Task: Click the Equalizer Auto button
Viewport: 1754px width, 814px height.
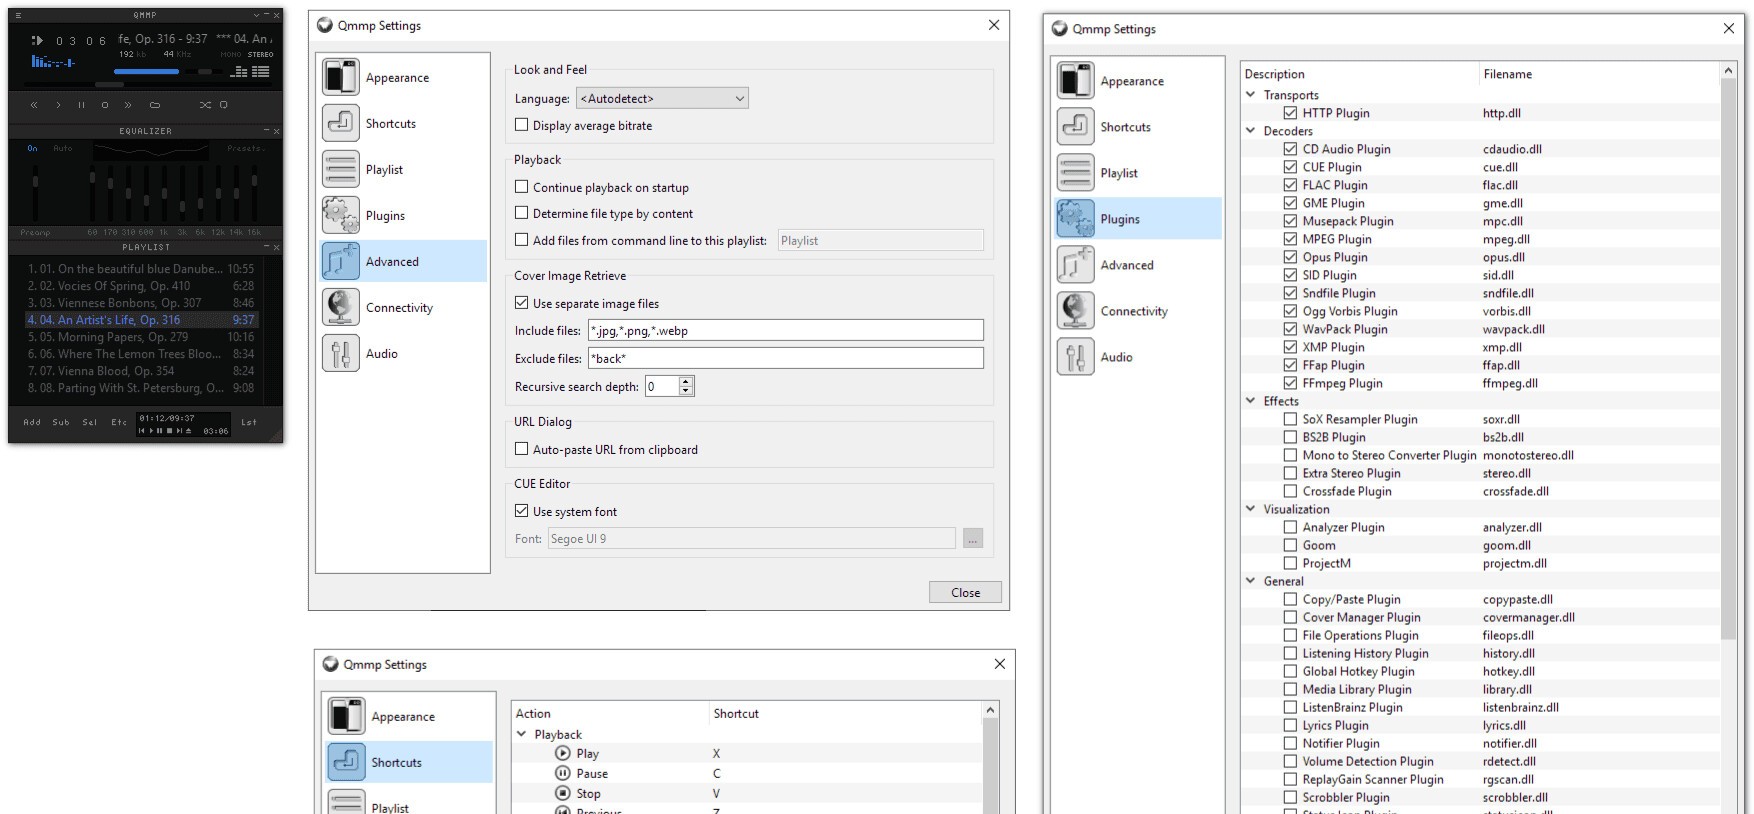Action: tap(63, 148)
